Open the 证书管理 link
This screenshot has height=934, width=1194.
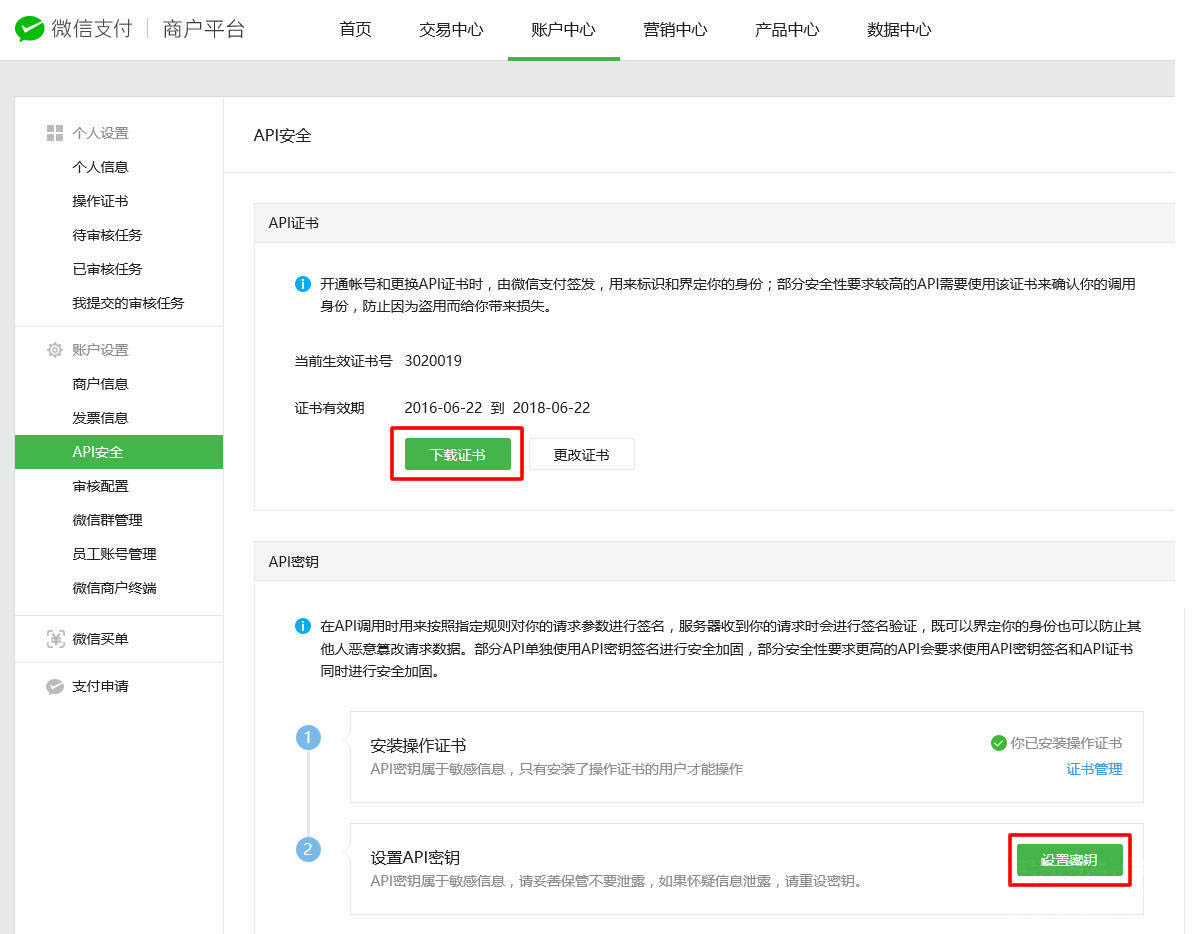pos(1094,769)
